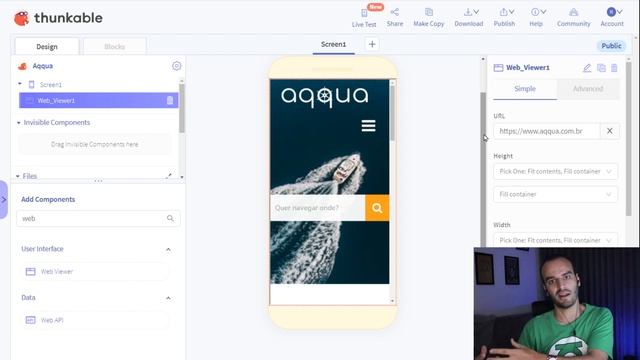640x360 pixels.
Task: Select the Web API component
Action: click(95, 320)
